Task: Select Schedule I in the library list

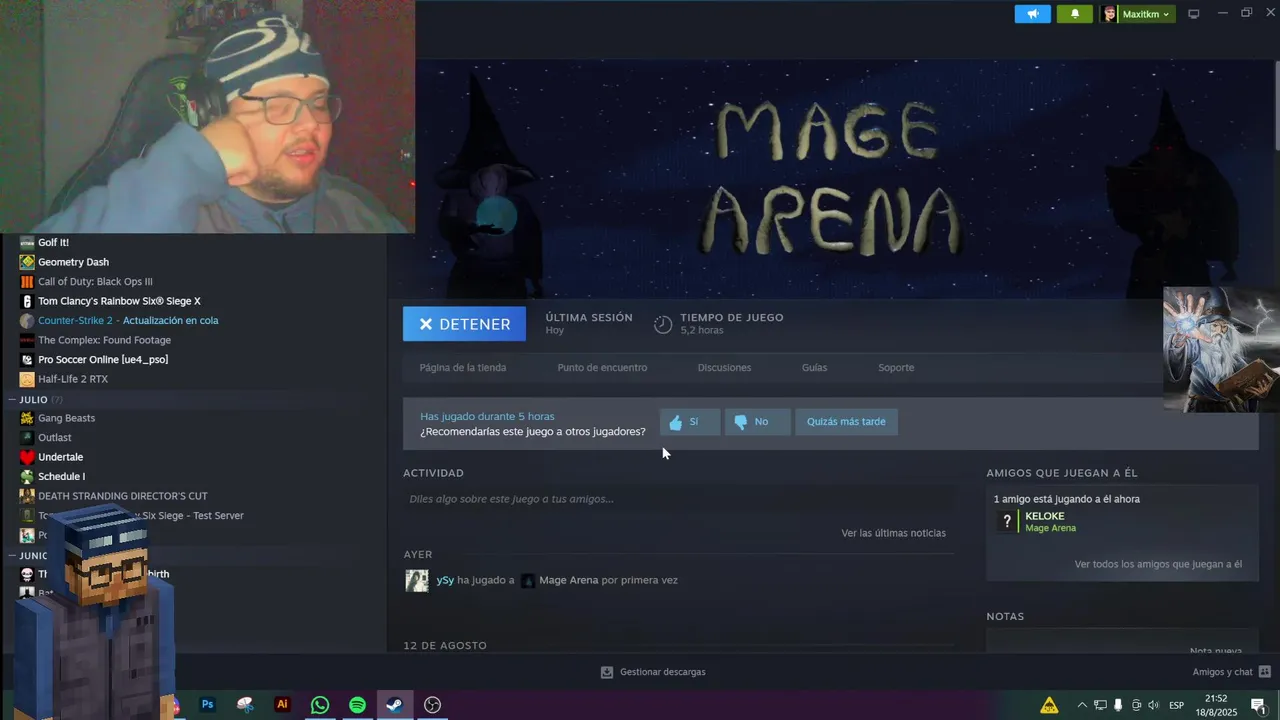Action: 61,477
